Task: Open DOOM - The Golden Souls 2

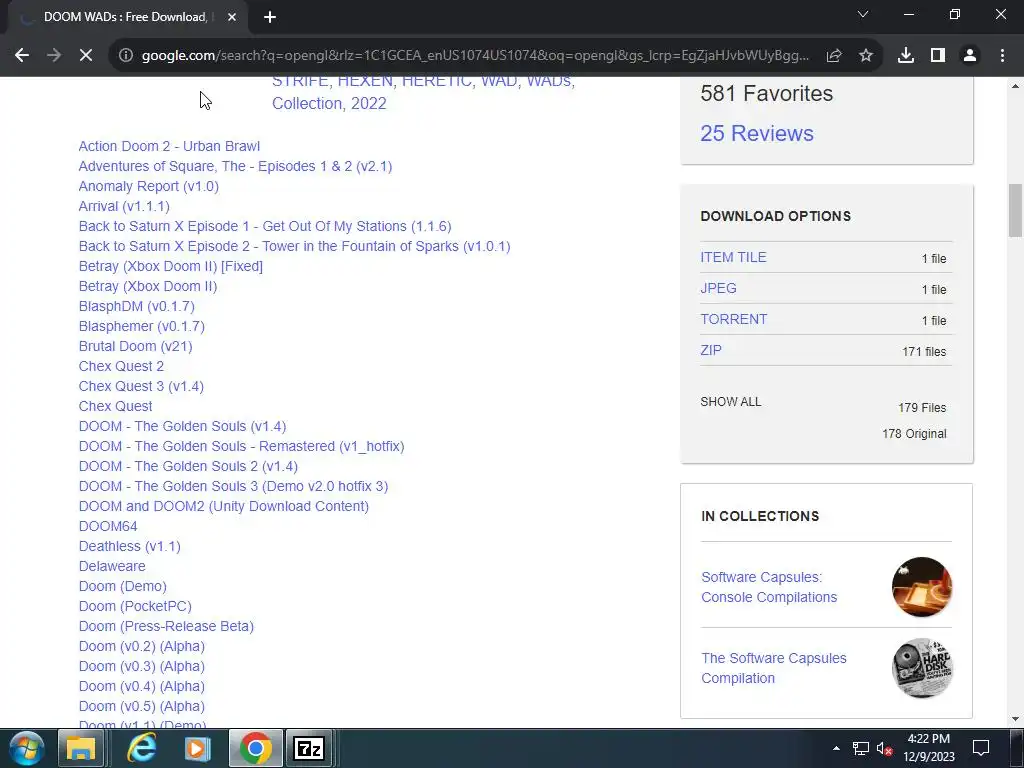Action: [188, 466]
